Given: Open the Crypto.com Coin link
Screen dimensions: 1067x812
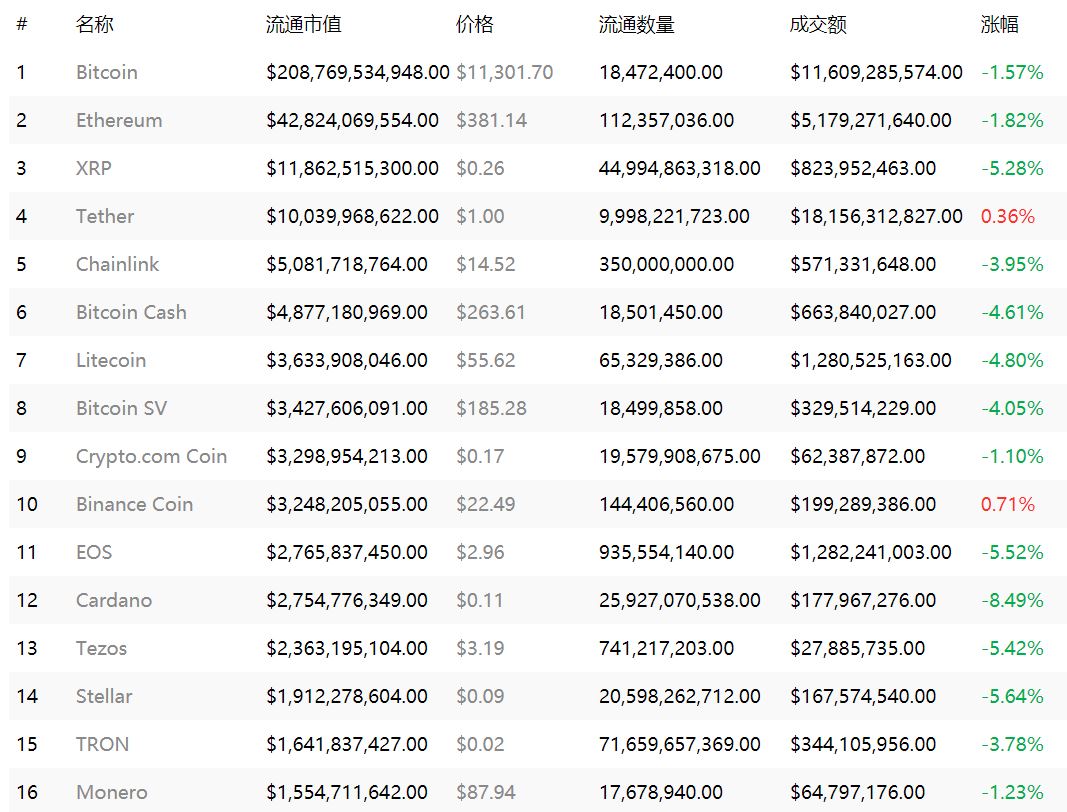Looking at the screenshot, I should pos(152,456).
